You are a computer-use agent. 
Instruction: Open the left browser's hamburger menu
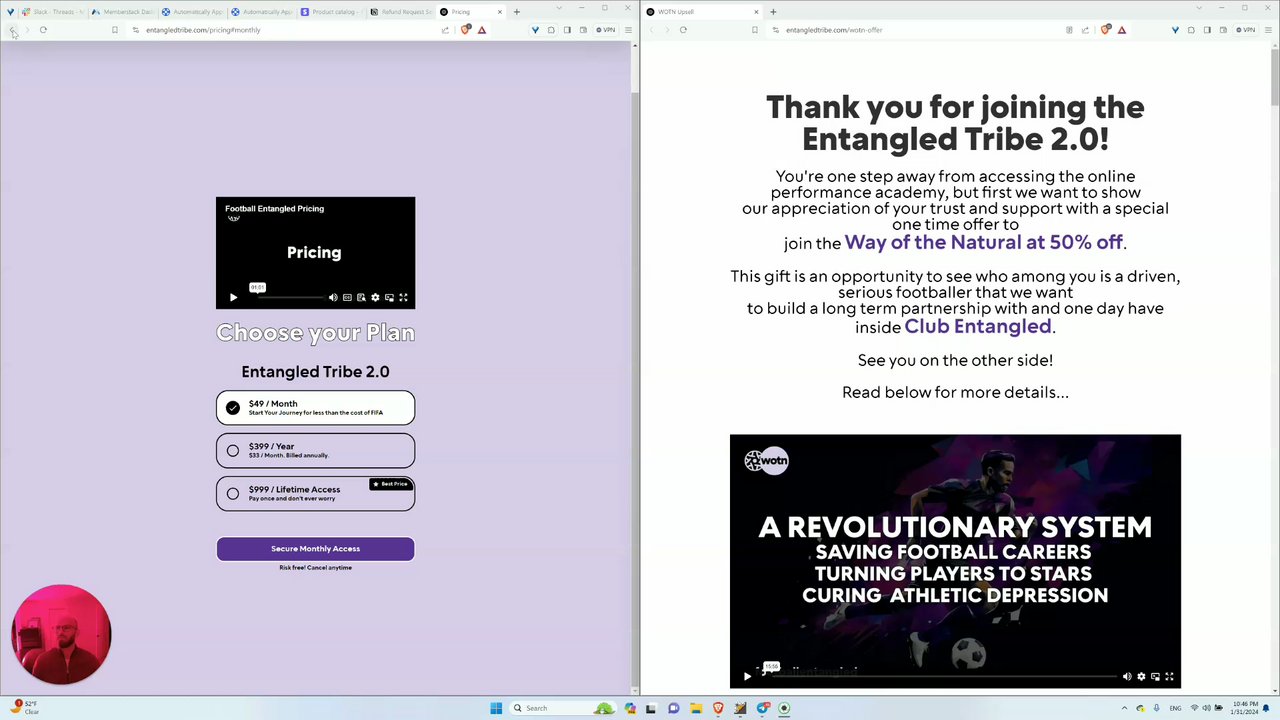coord(628,30)
